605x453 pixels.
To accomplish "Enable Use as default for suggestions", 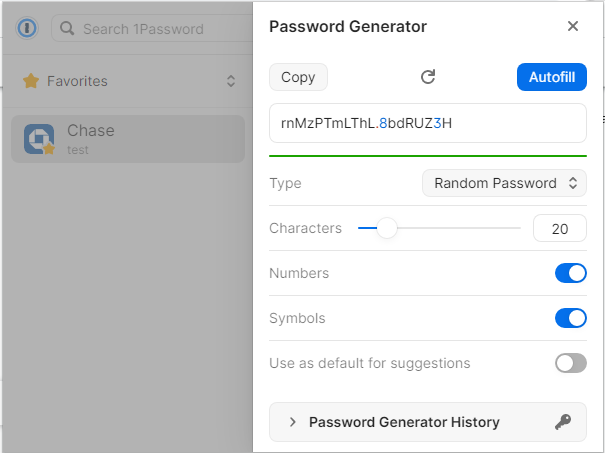I will pyautogui.click(x=570, y=363).
